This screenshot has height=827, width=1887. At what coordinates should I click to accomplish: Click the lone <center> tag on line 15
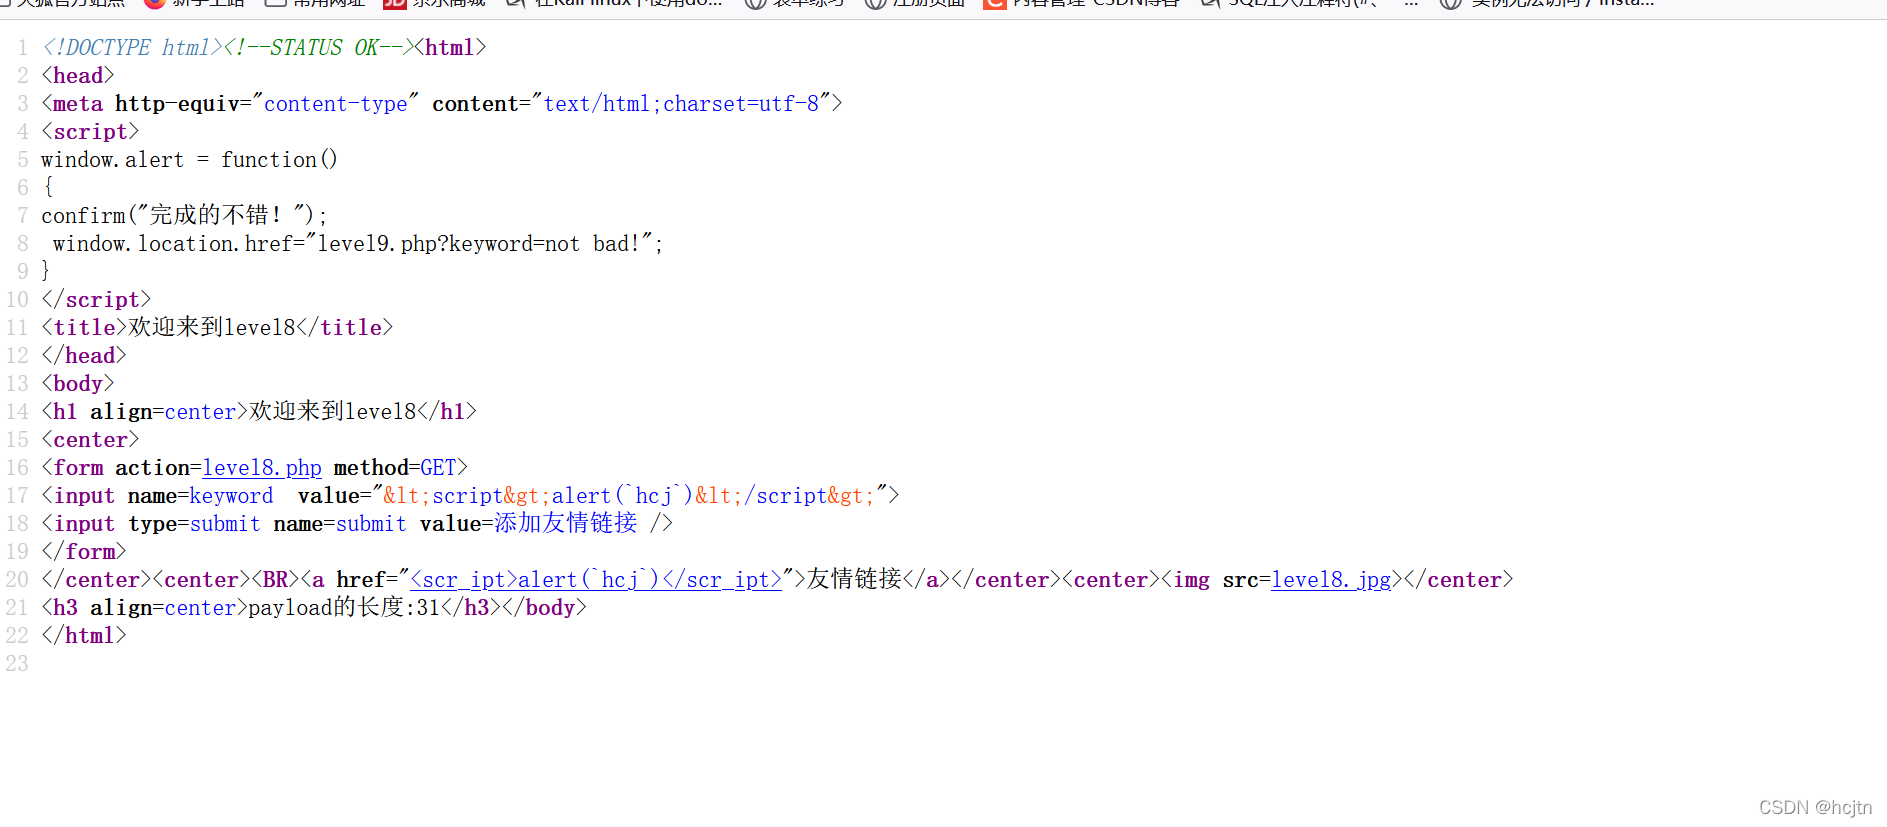[x=90, y=440]
